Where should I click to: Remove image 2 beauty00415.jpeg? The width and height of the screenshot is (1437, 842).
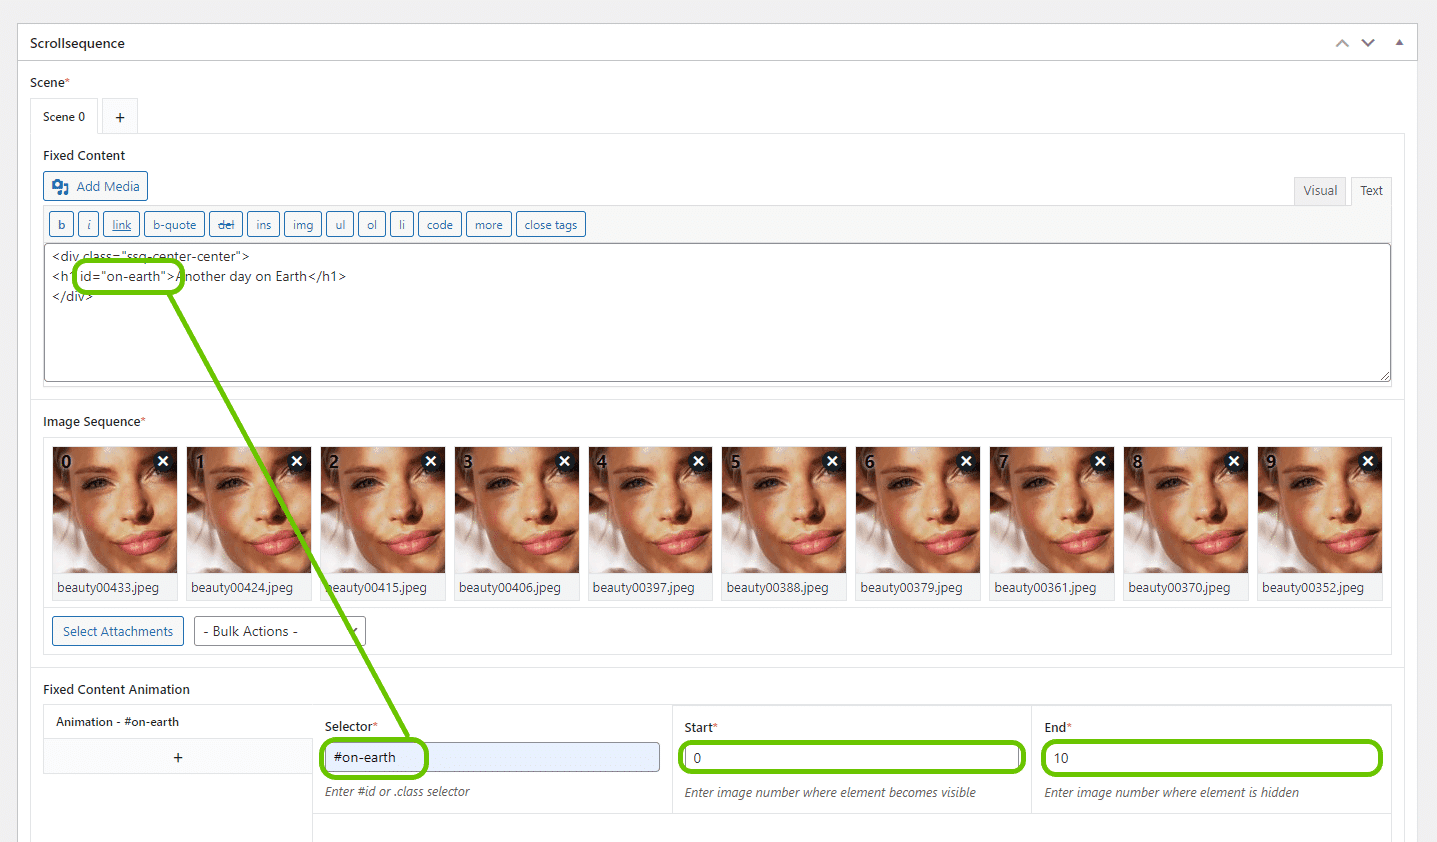pos(431,461)
